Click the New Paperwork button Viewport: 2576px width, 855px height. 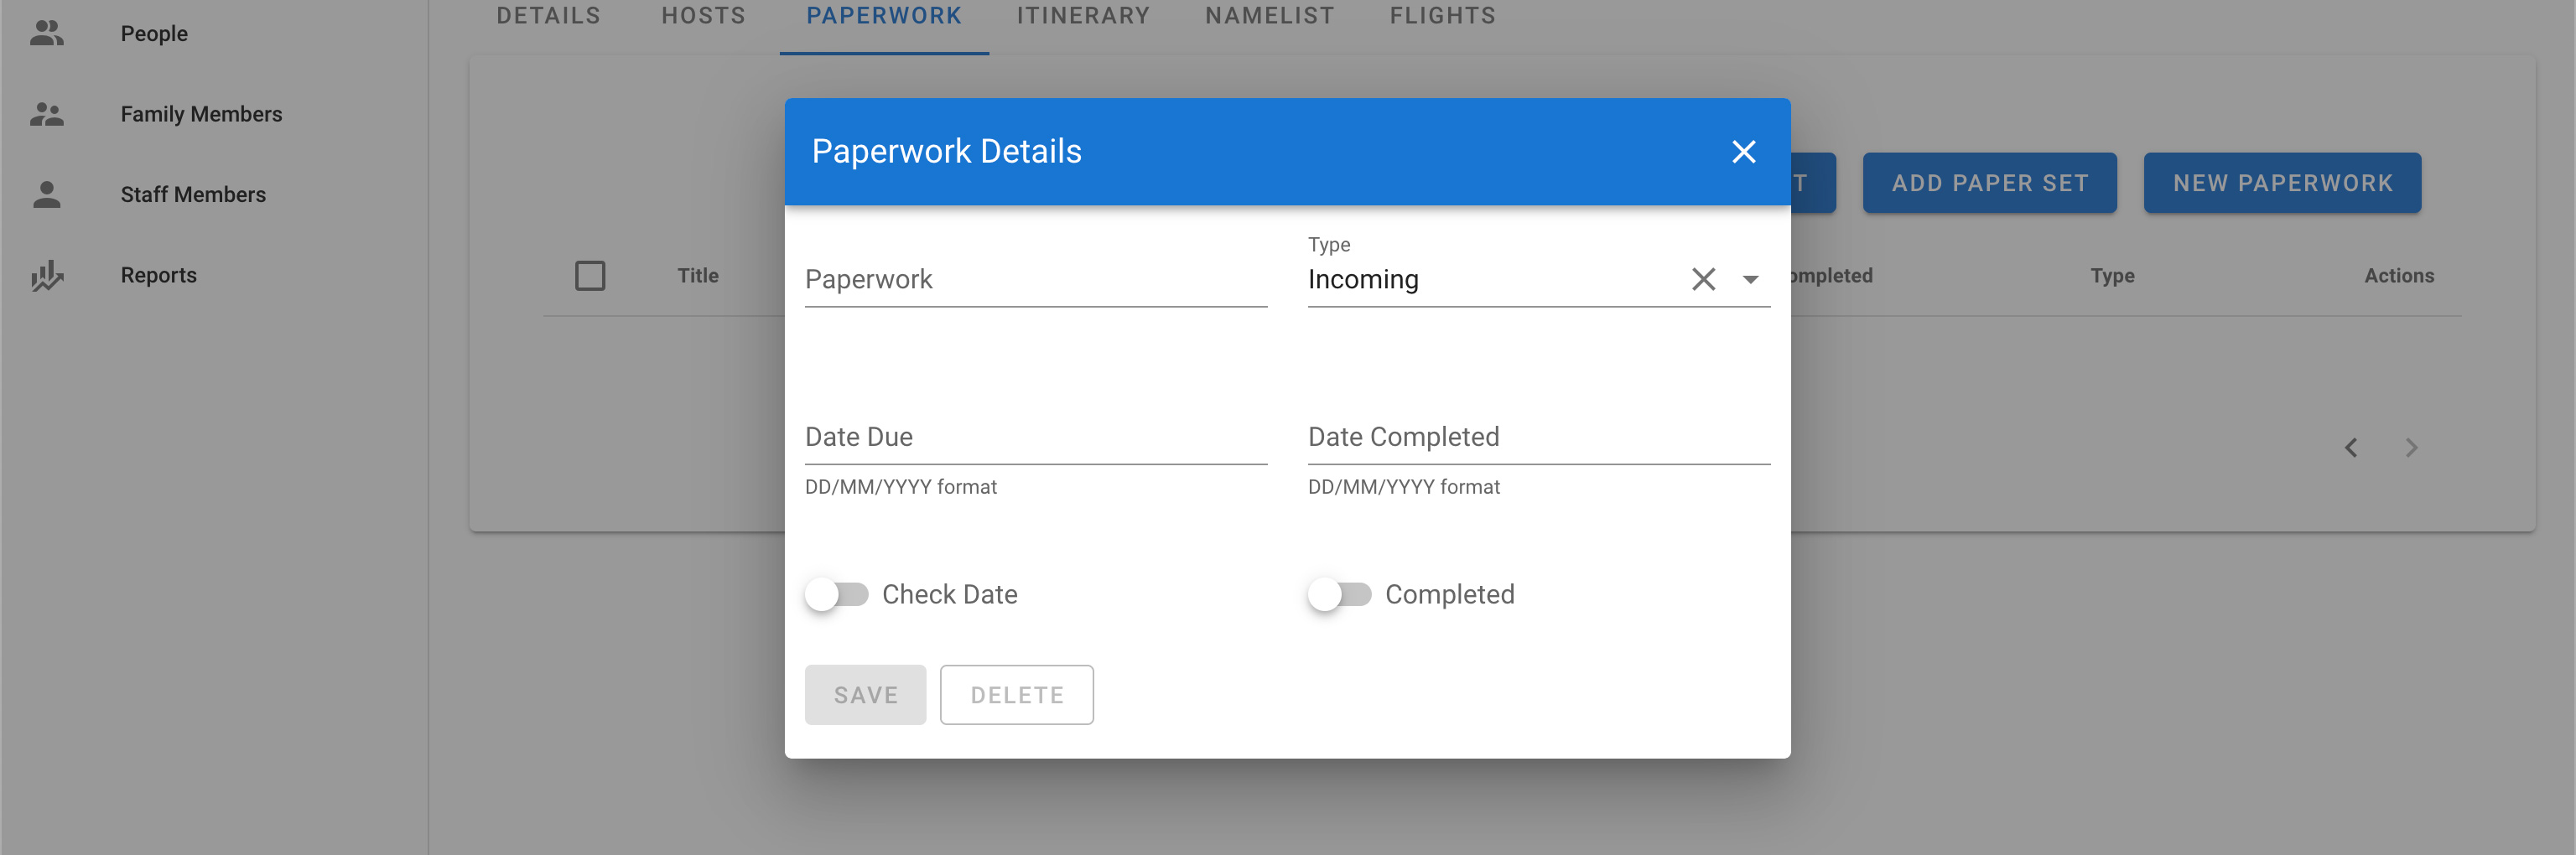[2282, 183]
